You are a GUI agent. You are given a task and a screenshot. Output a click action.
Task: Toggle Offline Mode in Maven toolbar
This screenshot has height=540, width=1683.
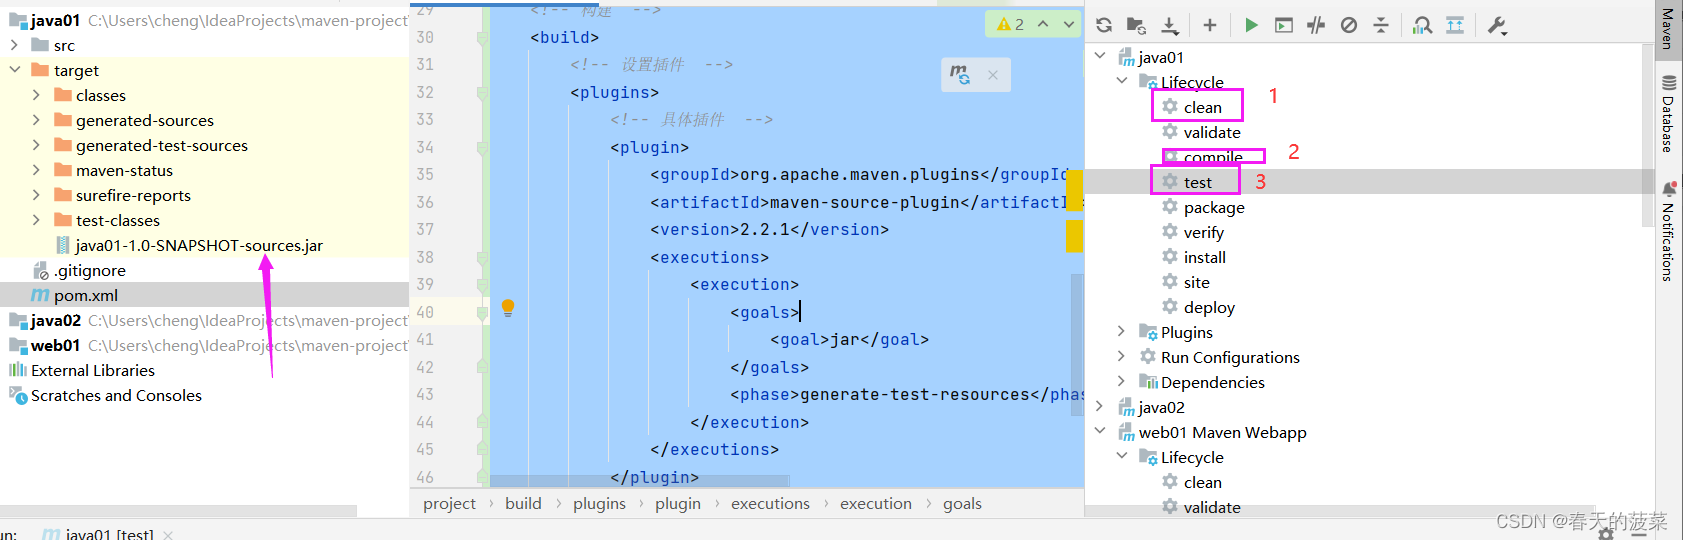[x=1316, y=25]
